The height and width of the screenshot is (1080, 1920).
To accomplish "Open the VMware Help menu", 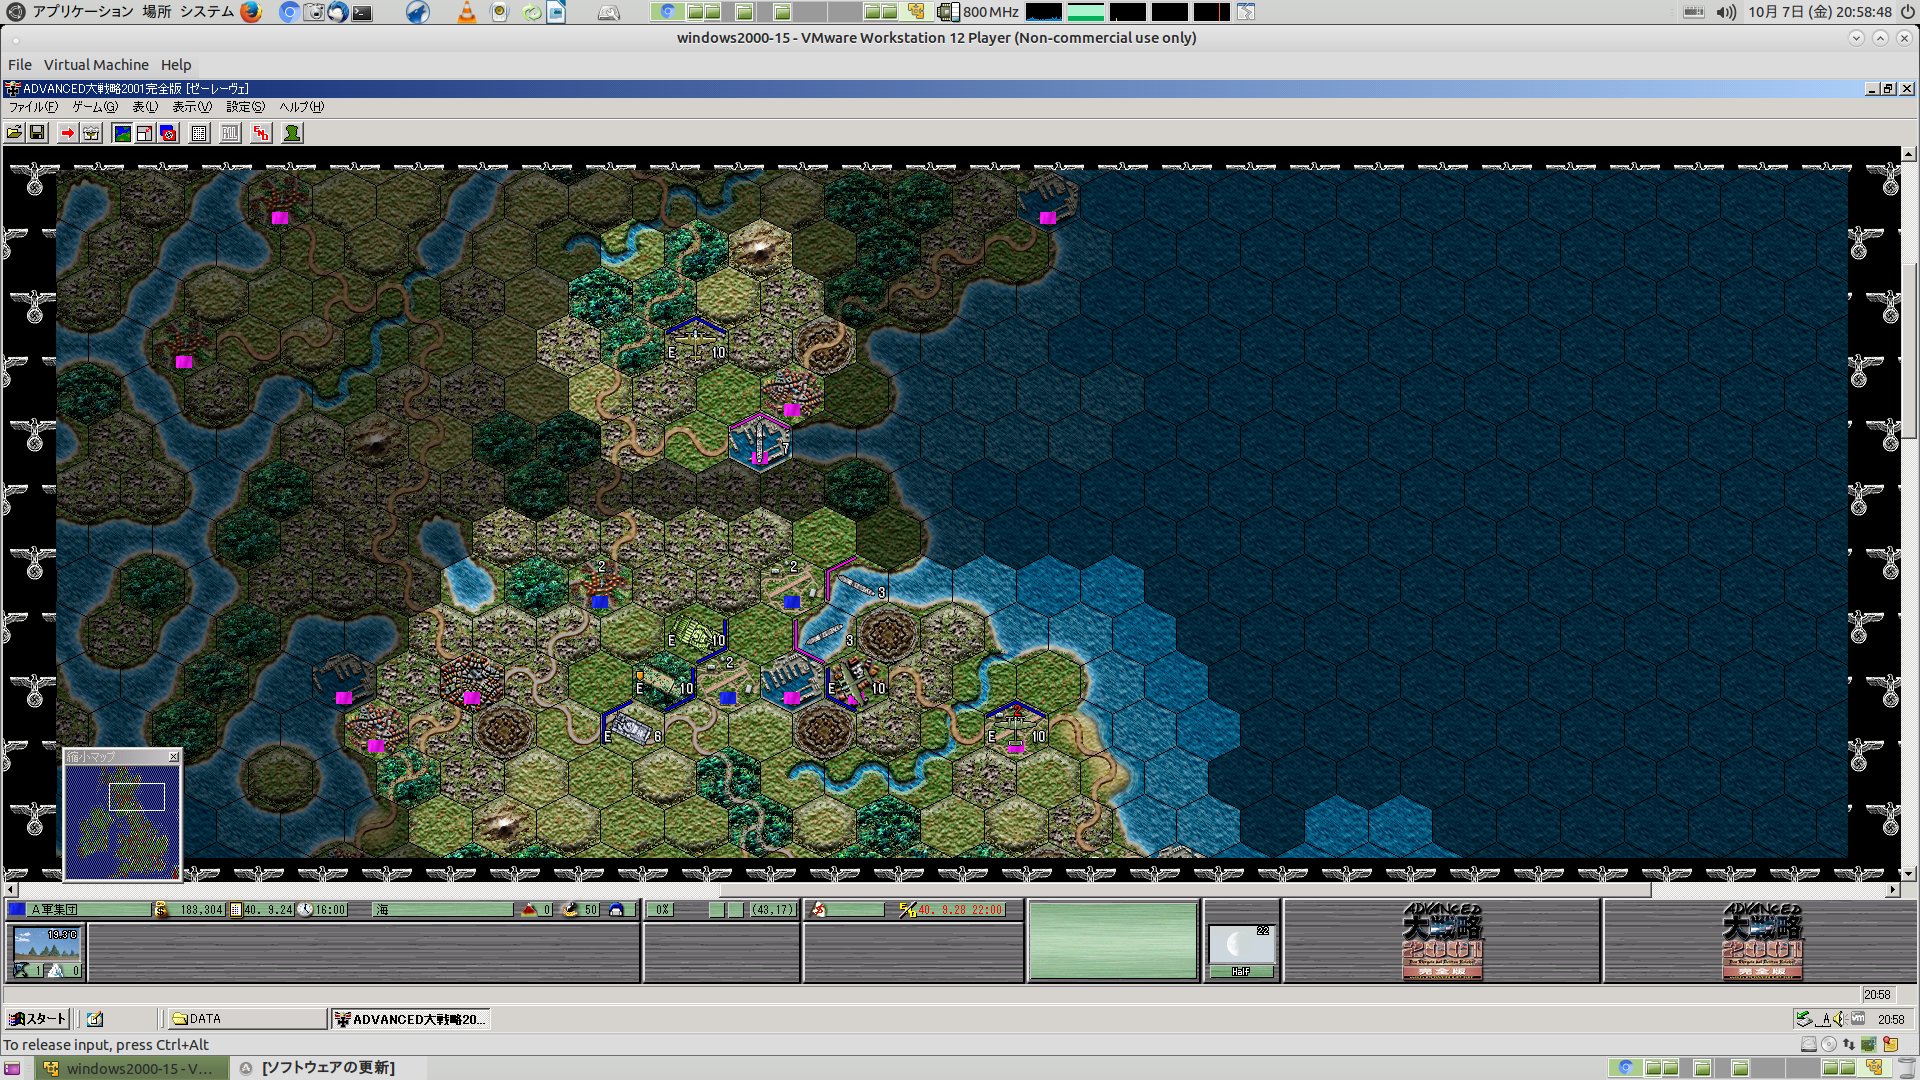I will pyautogui.click(x=176, y=65).
